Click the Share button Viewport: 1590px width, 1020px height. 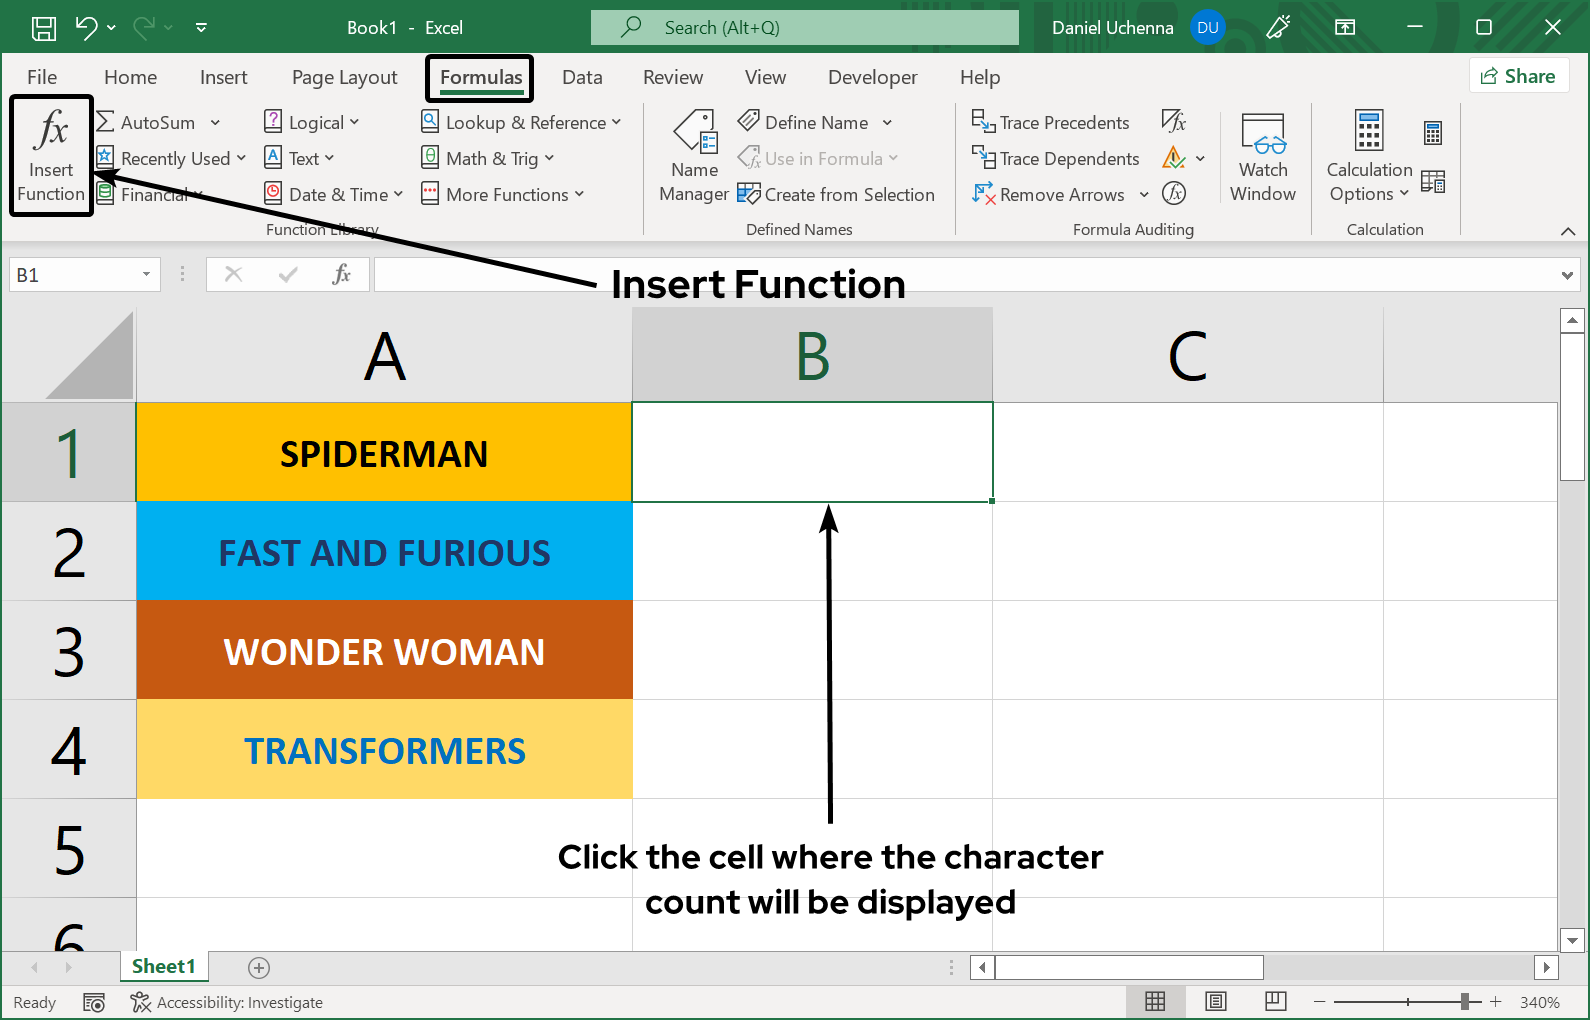(x=1518, y=76)
